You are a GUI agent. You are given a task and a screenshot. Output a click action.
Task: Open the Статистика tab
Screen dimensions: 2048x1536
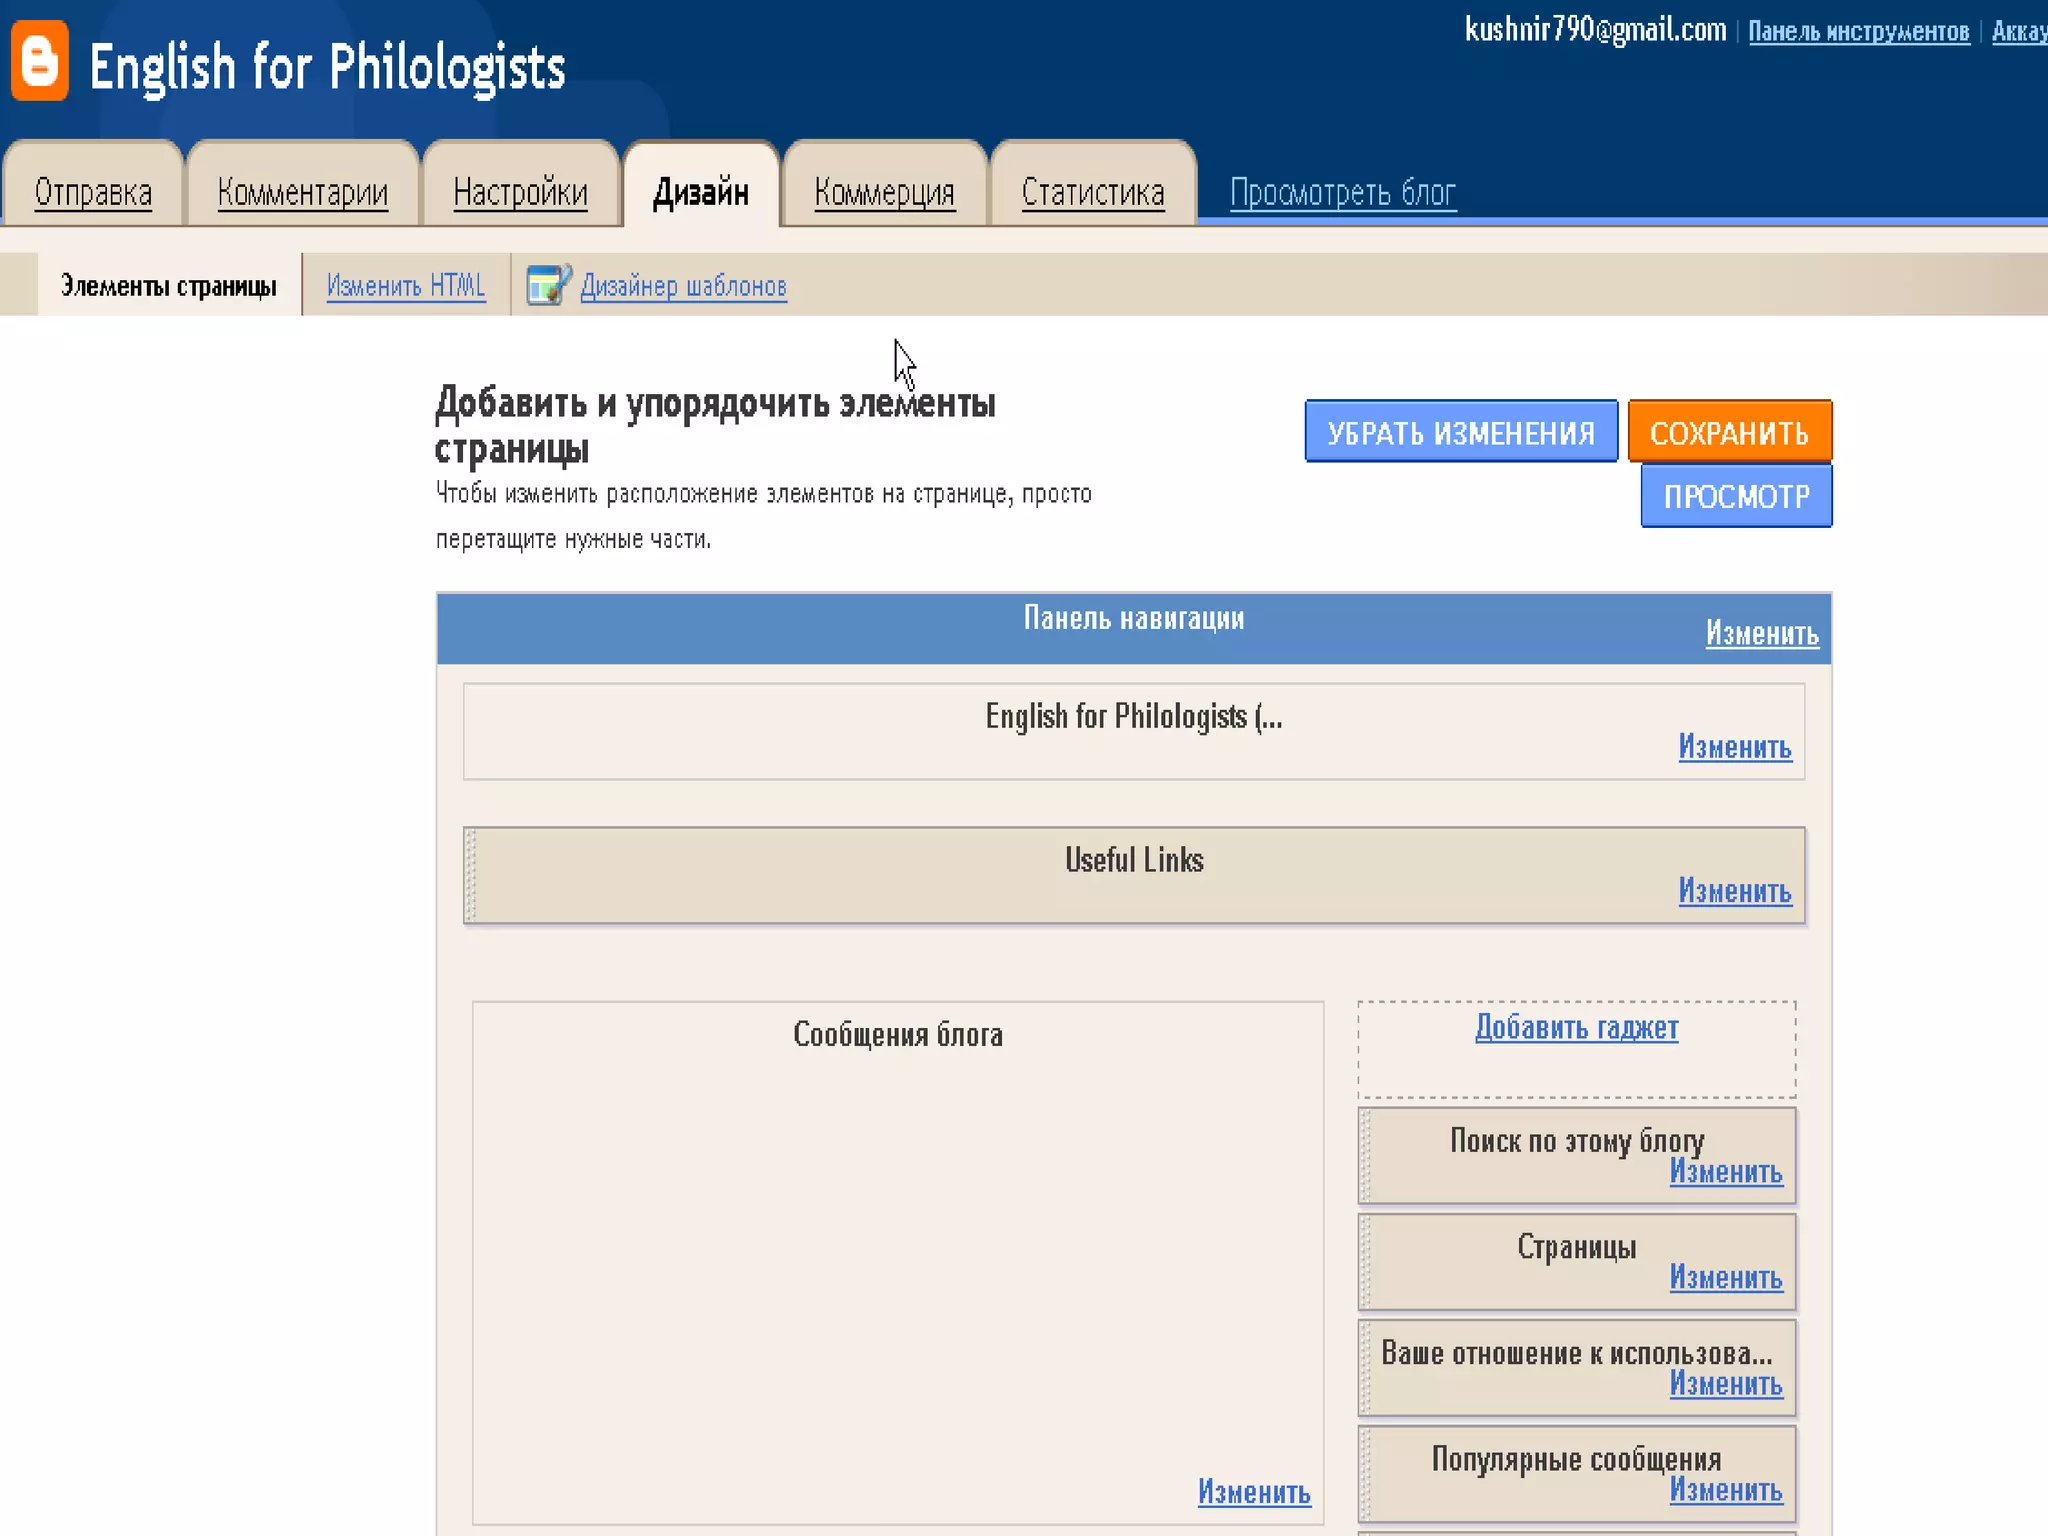[1092, 192]
